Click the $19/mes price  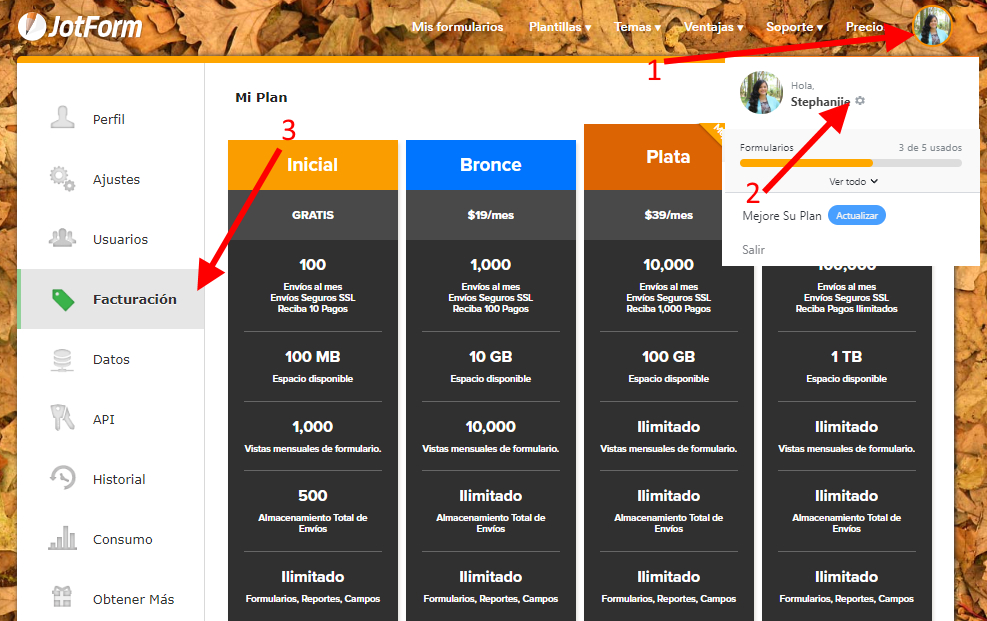491,215
